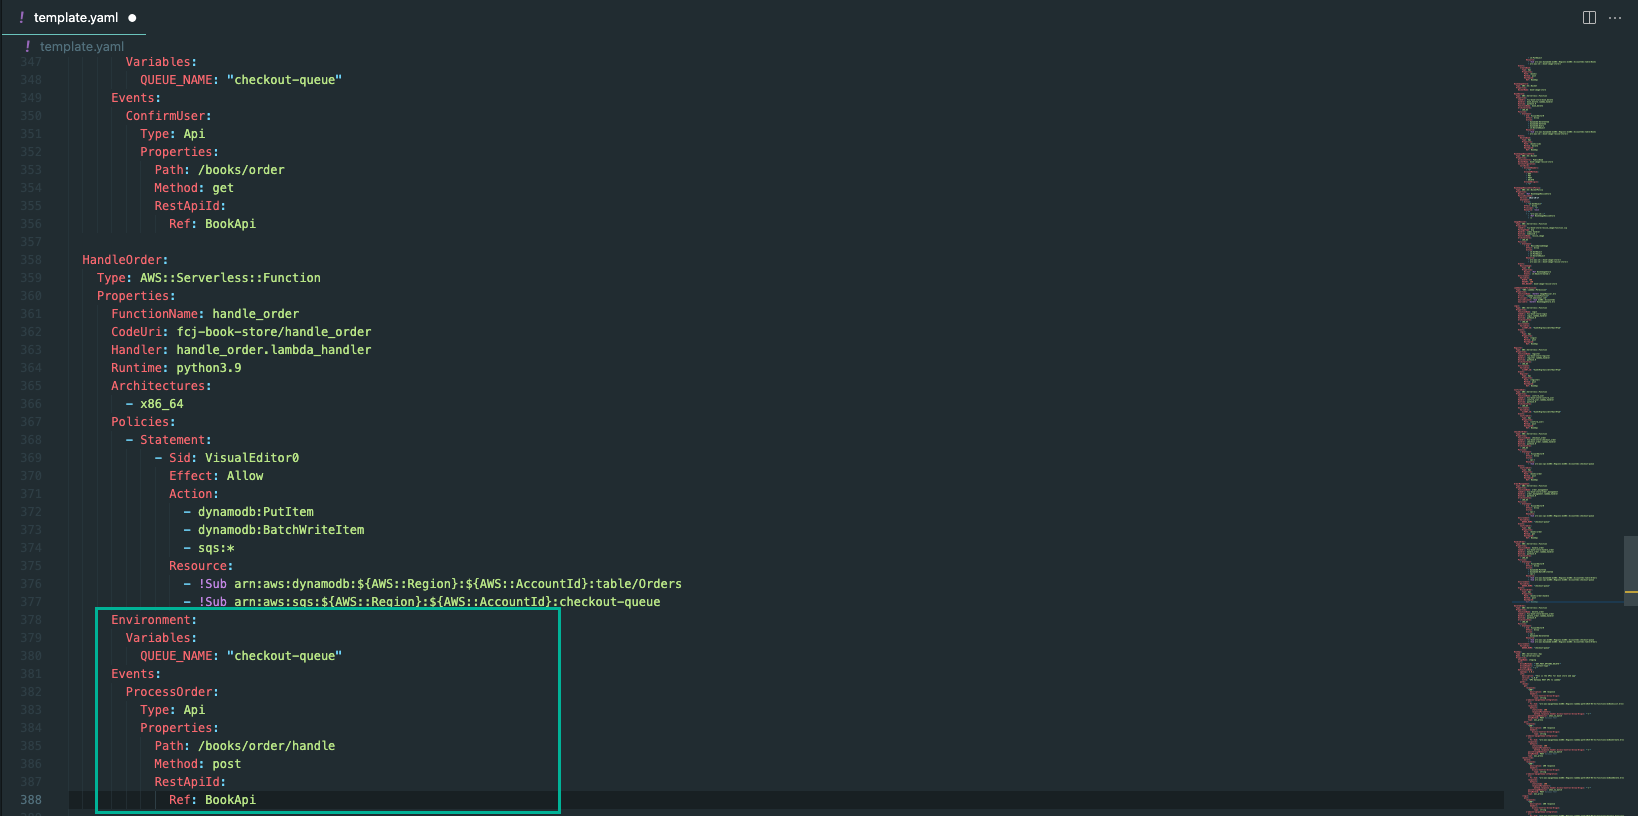Screen dimensions: 1638x816
Task: Click the split editor icon
Action: coord(1589,18)
